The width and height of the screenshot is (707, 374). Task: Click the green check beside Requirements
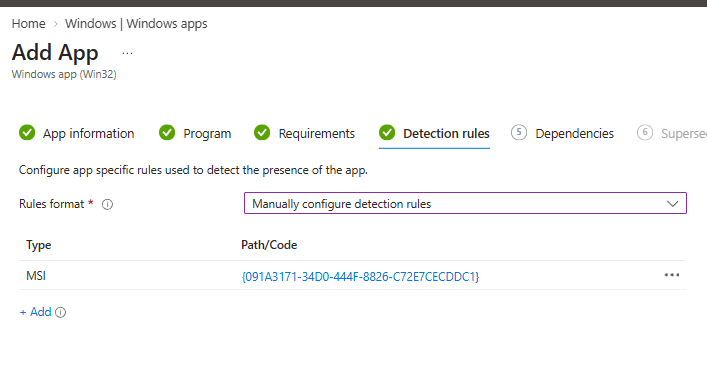(x=262, y=133)
